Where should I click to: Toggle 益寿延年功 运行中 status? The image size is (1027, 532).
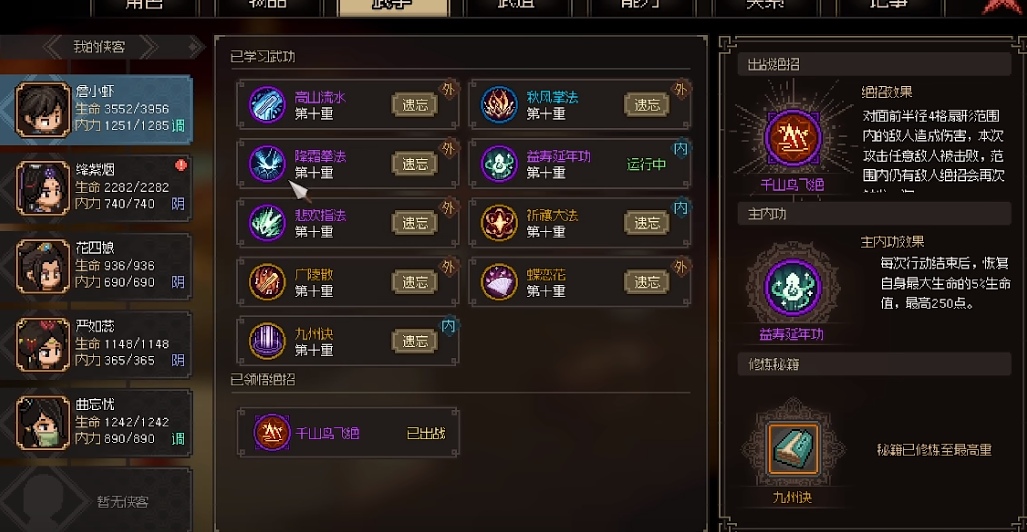(646, 164)
